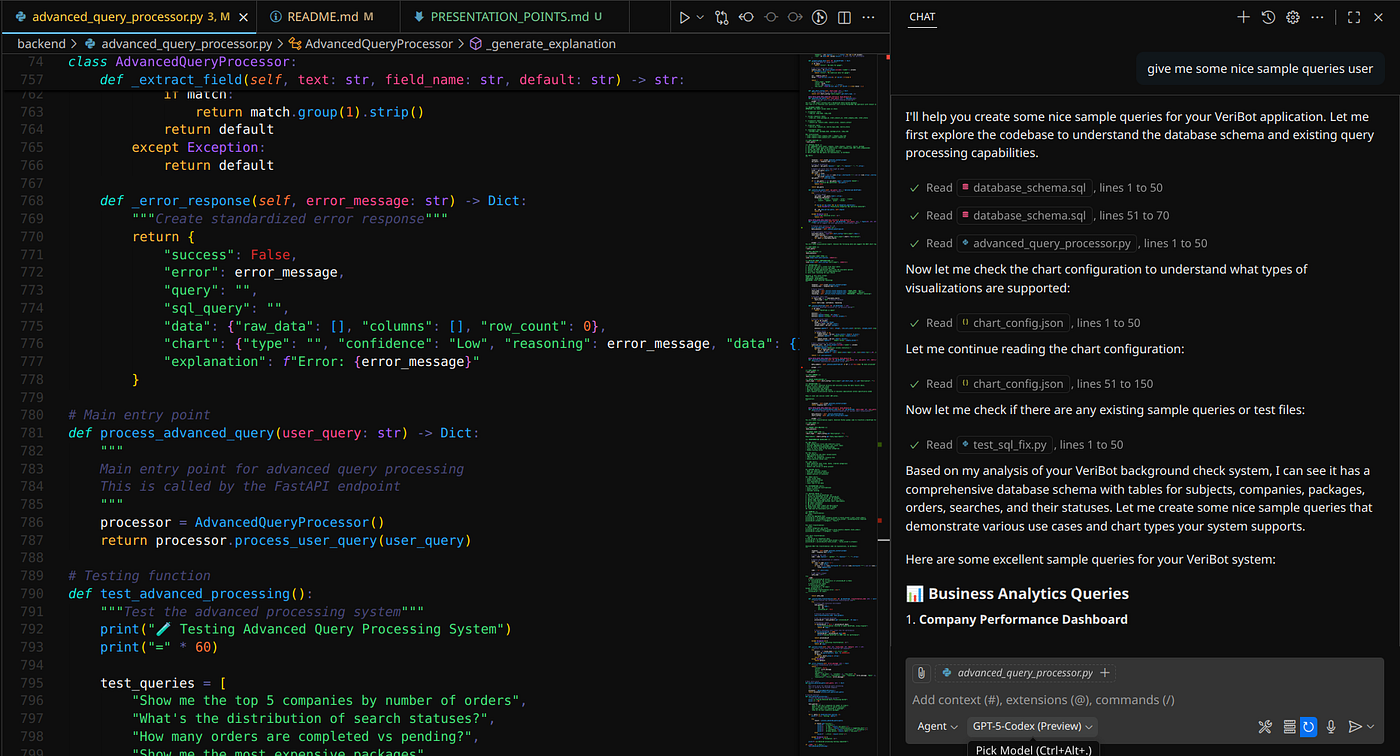Open the chat settings gear

click(x=1294, y=16)
